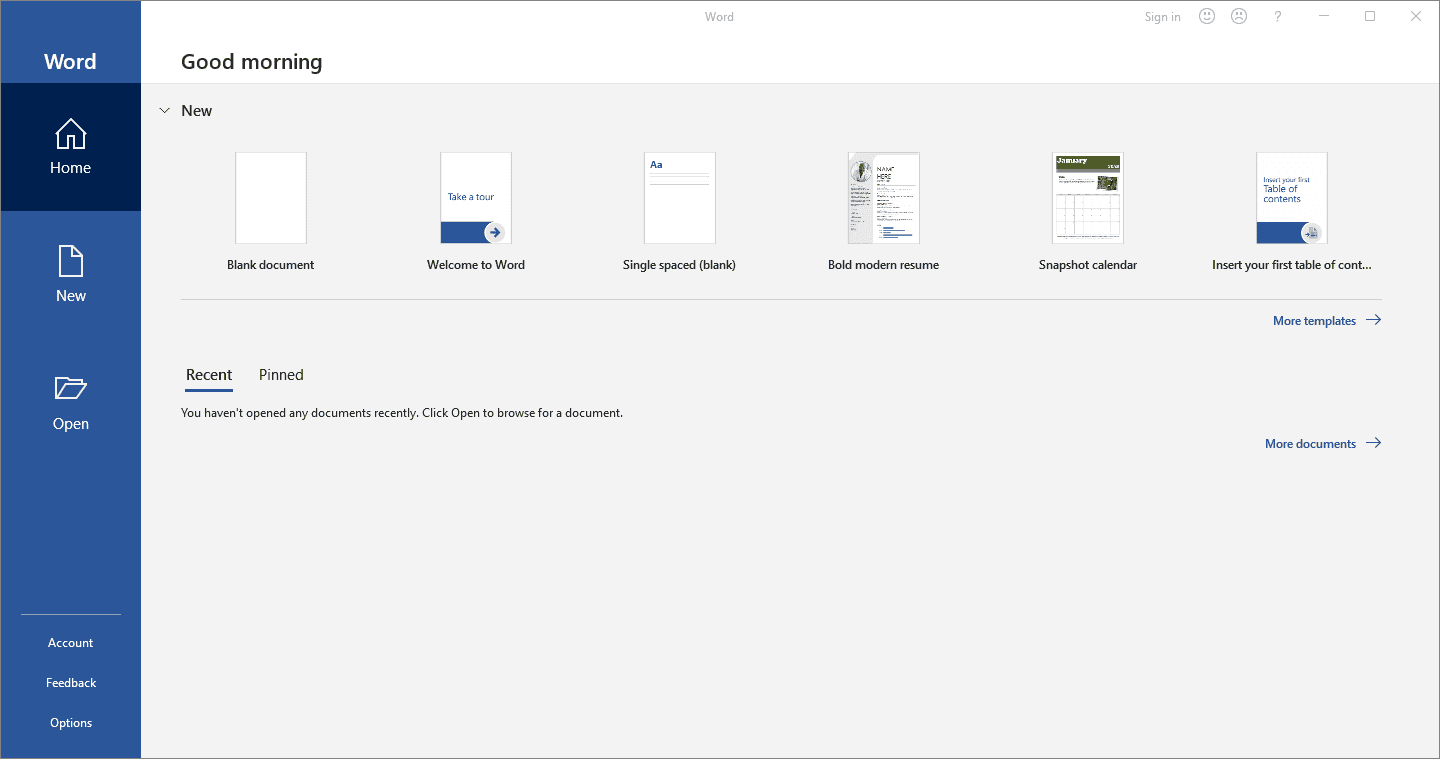Collapse the New section chevron
The height and width of the screenshot is (759, 1440).
pyautogui.click(x=165, y=111)
